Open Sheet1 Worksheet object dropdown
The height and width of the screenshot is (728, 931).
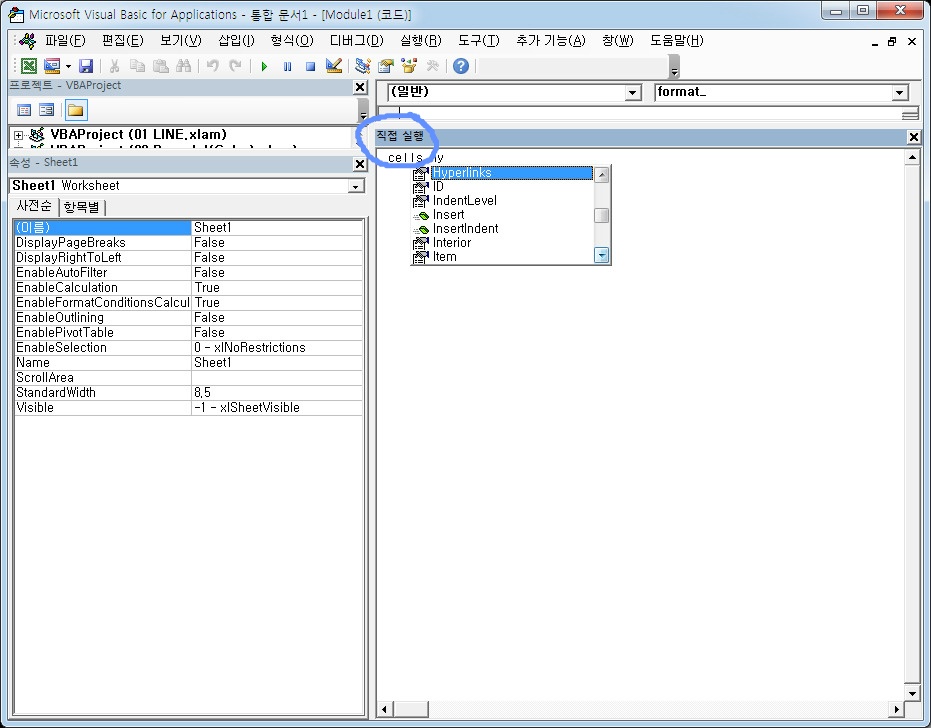pyautogui.click(x=356, y=186)
